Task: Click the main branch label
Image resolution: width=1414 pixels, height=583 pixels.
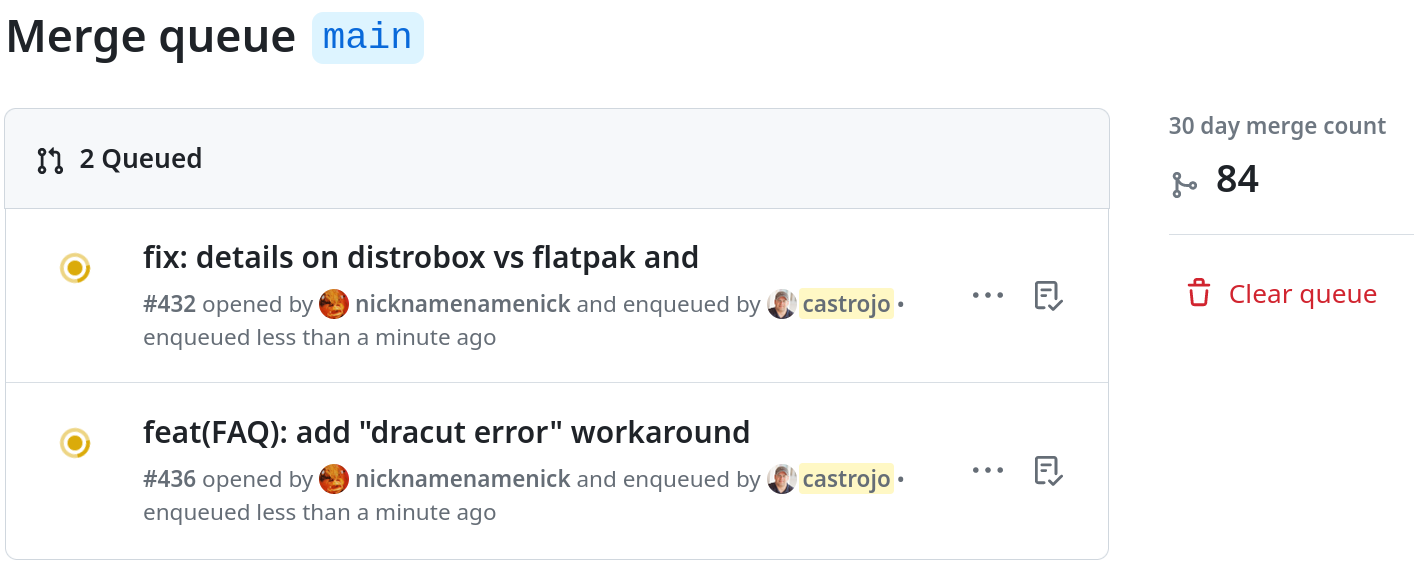Action: coord(367,38)
